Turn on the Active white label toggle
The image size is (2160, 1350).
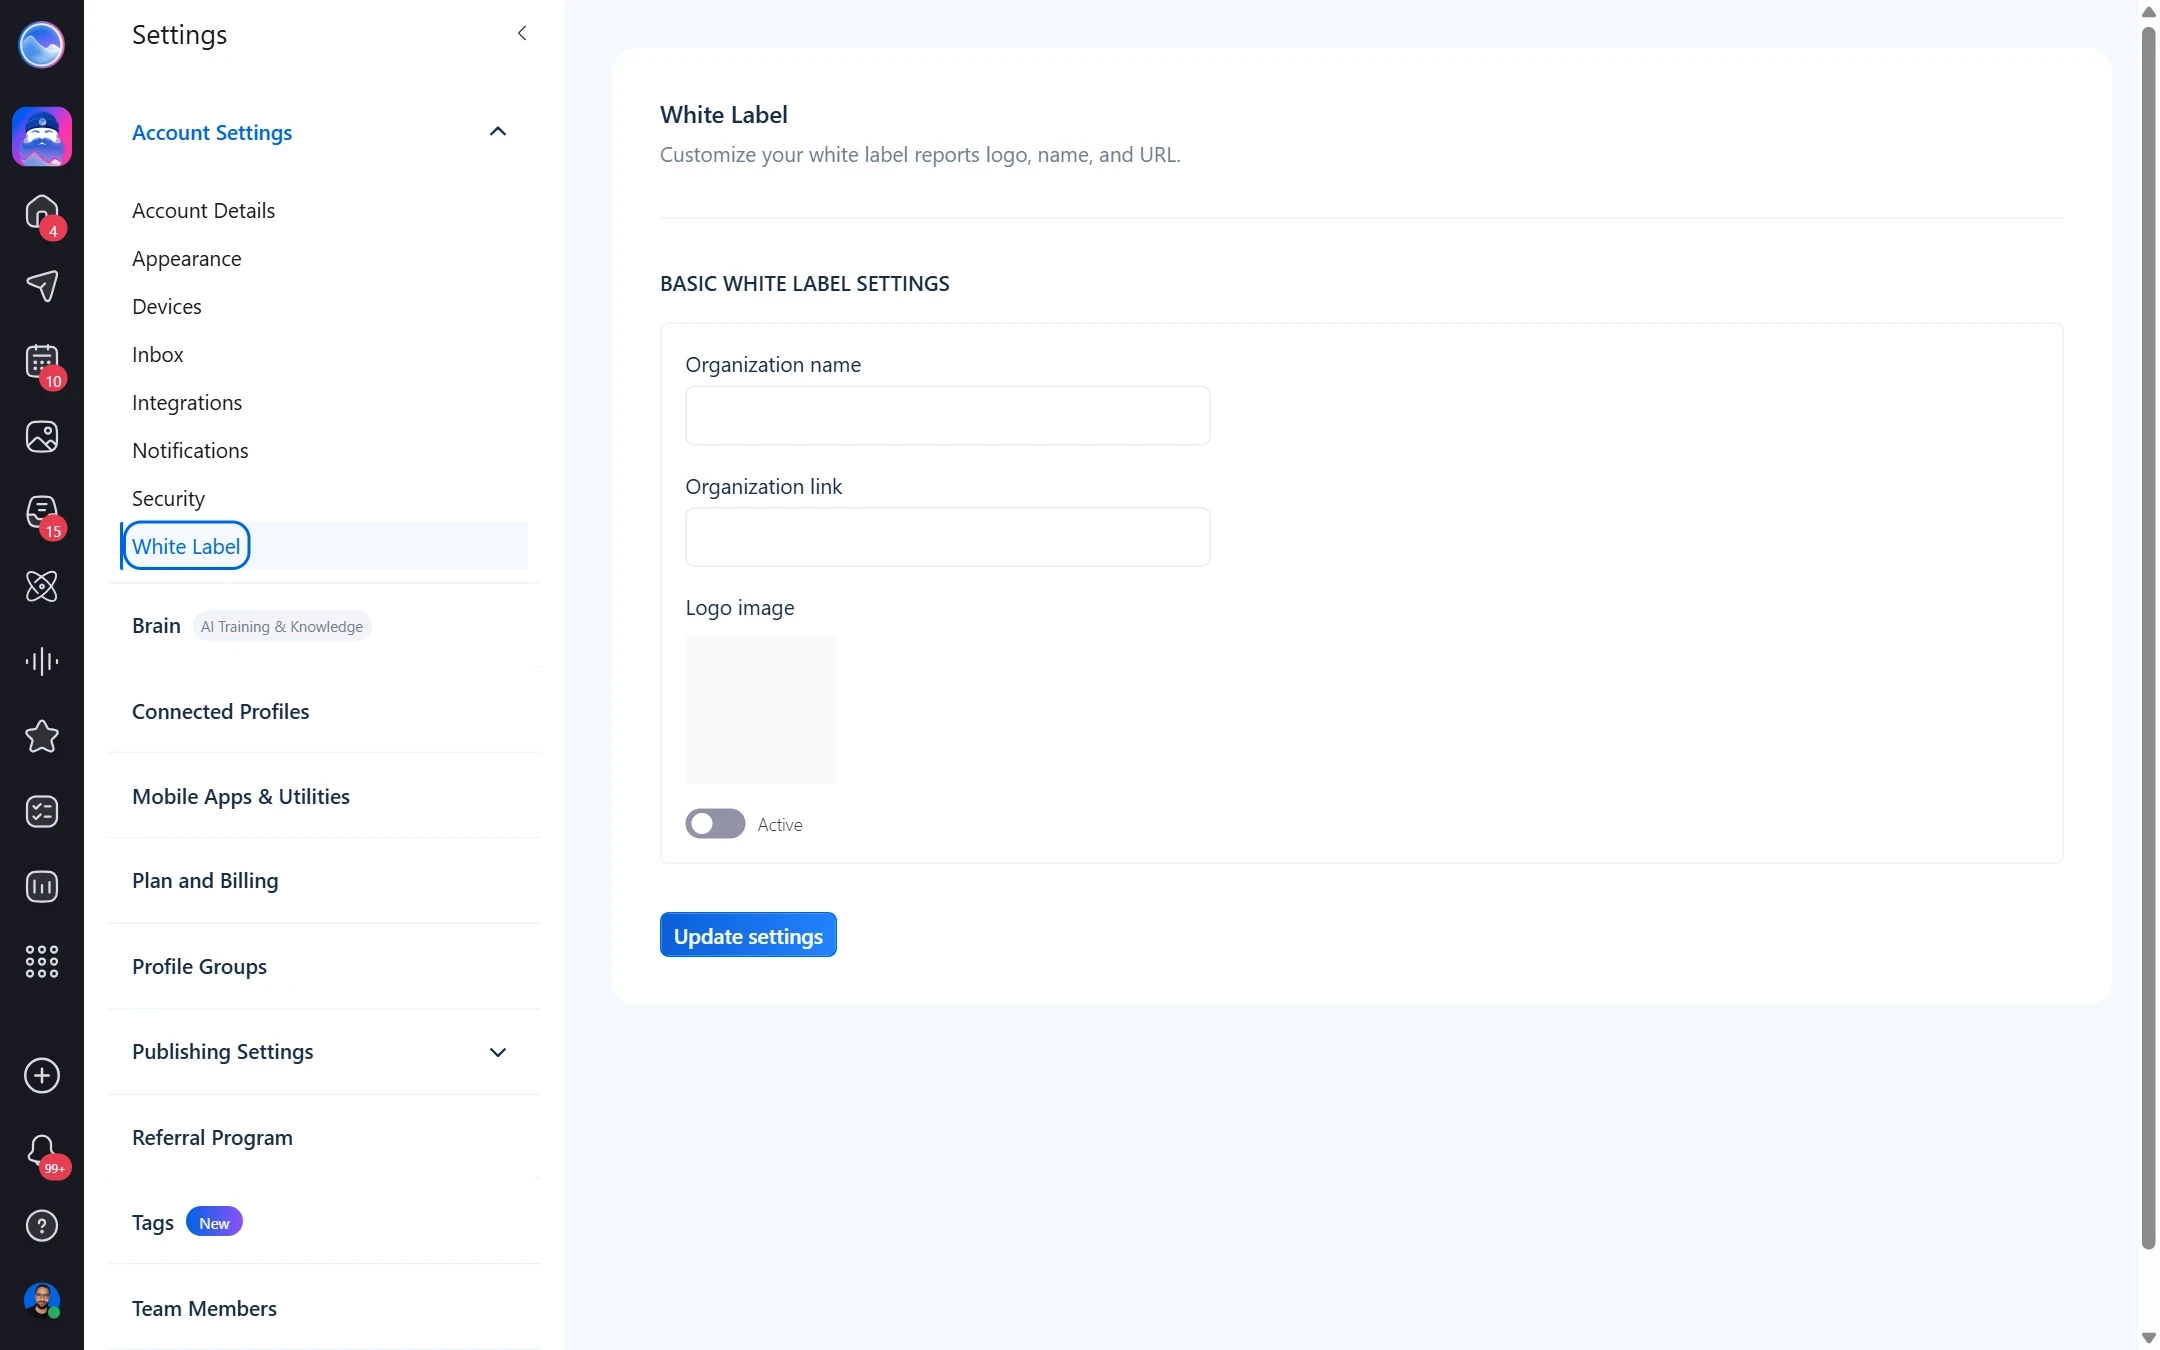tap(715, 824)
